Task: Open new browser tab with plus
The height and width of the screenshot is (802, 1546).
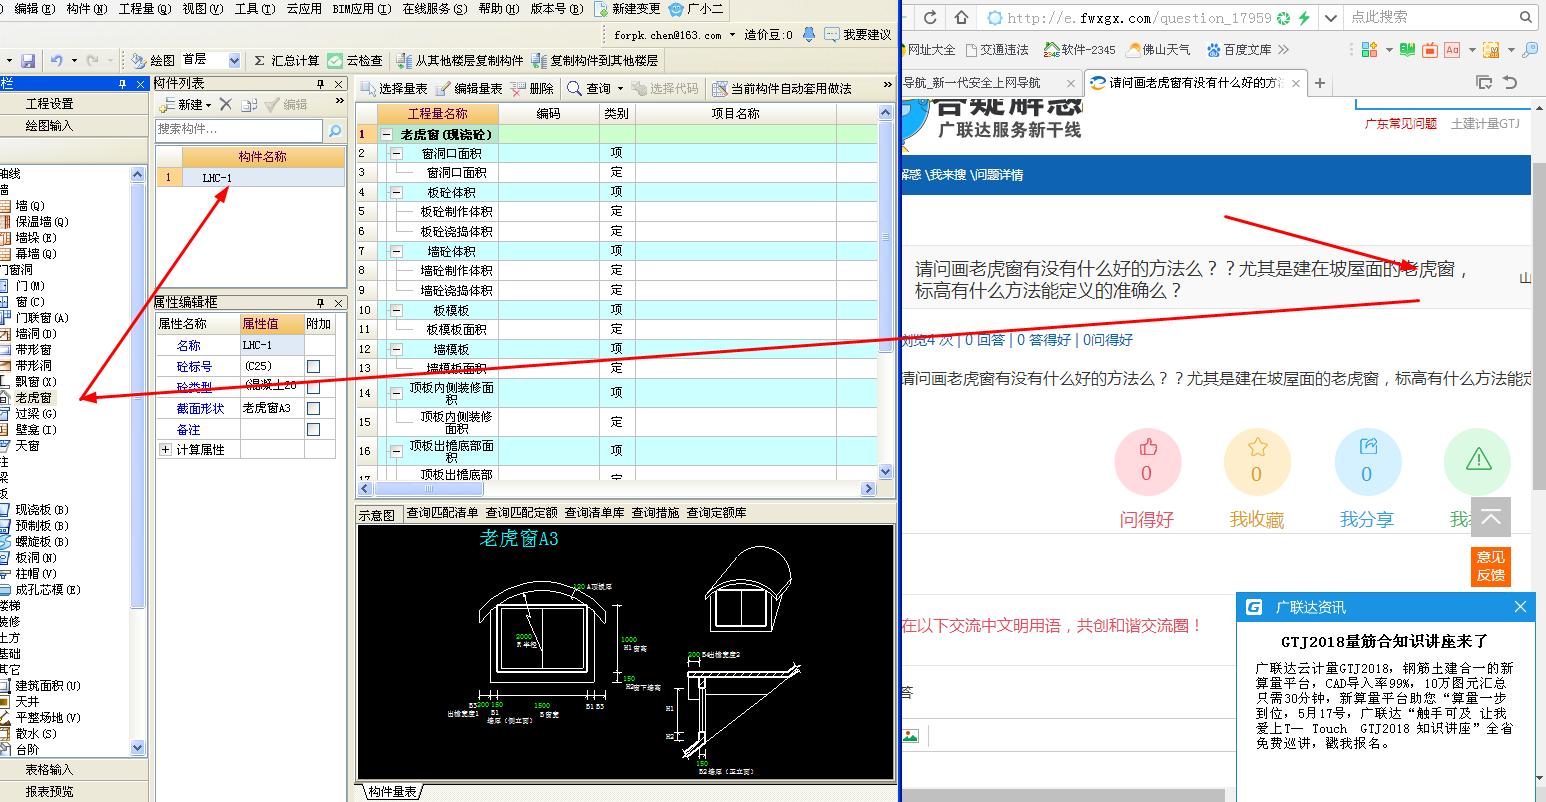Action: coord(1320,83)
